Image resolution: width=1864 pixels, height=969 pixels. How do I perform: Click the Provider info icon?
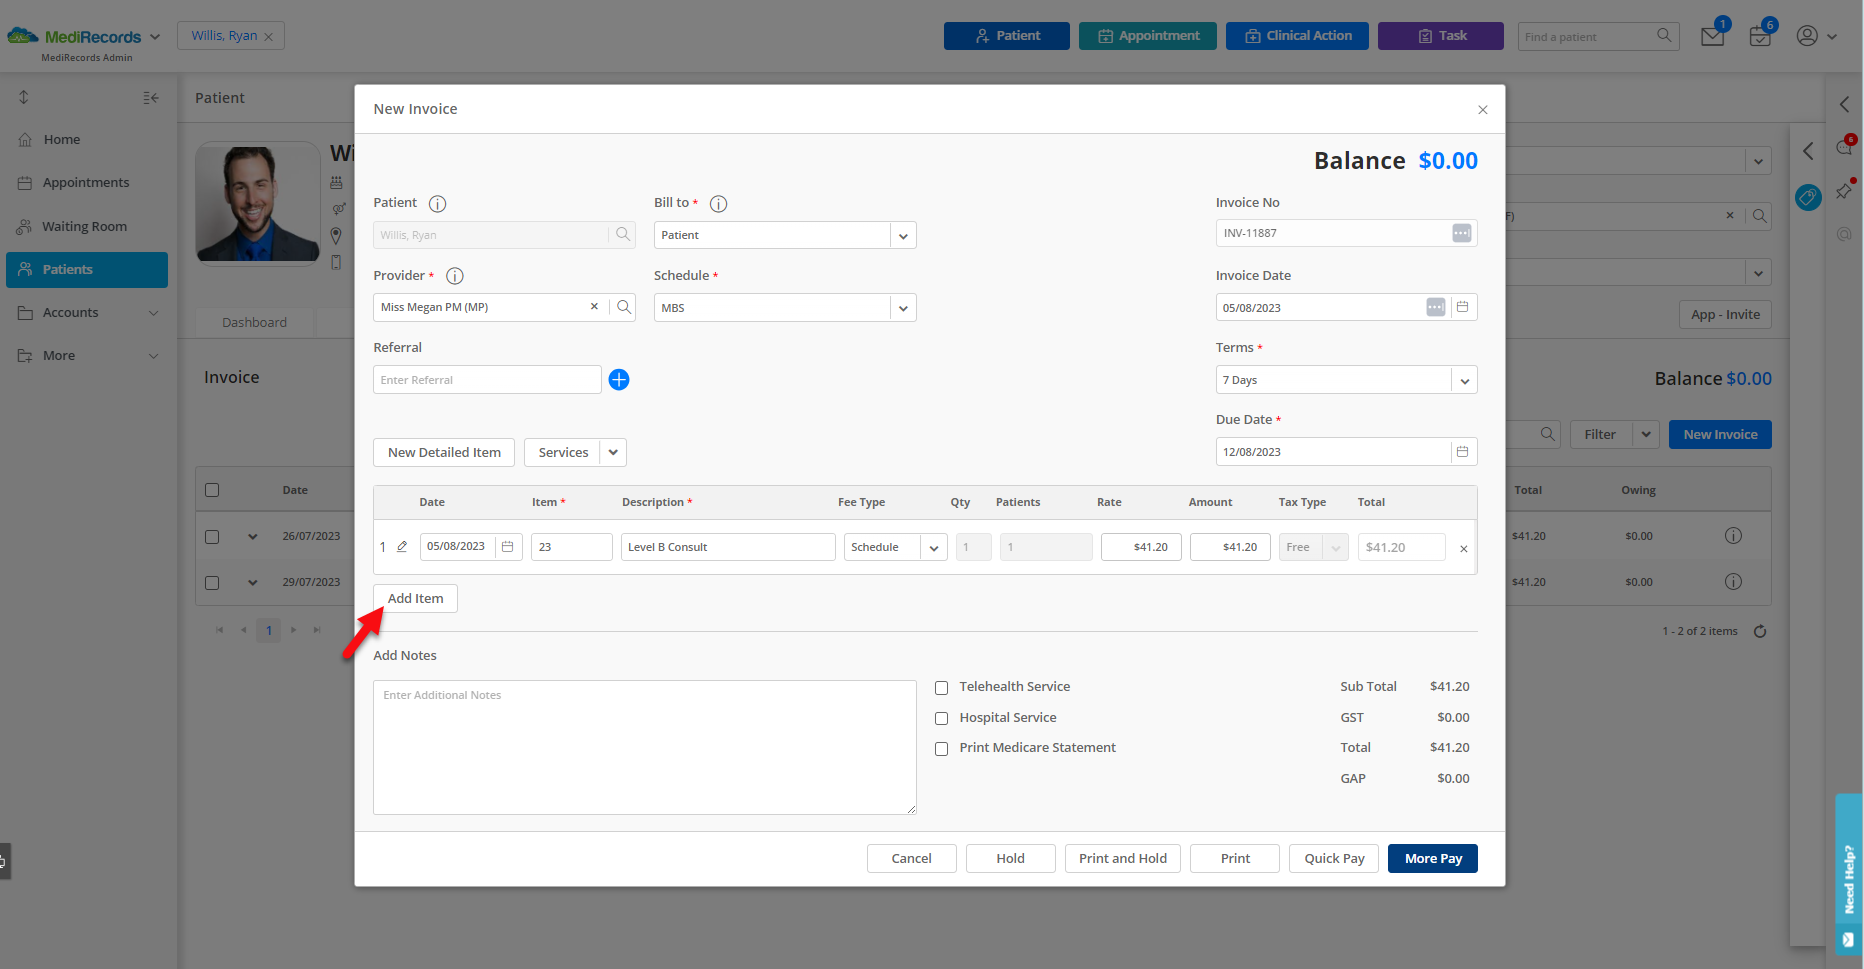(454, 276)
